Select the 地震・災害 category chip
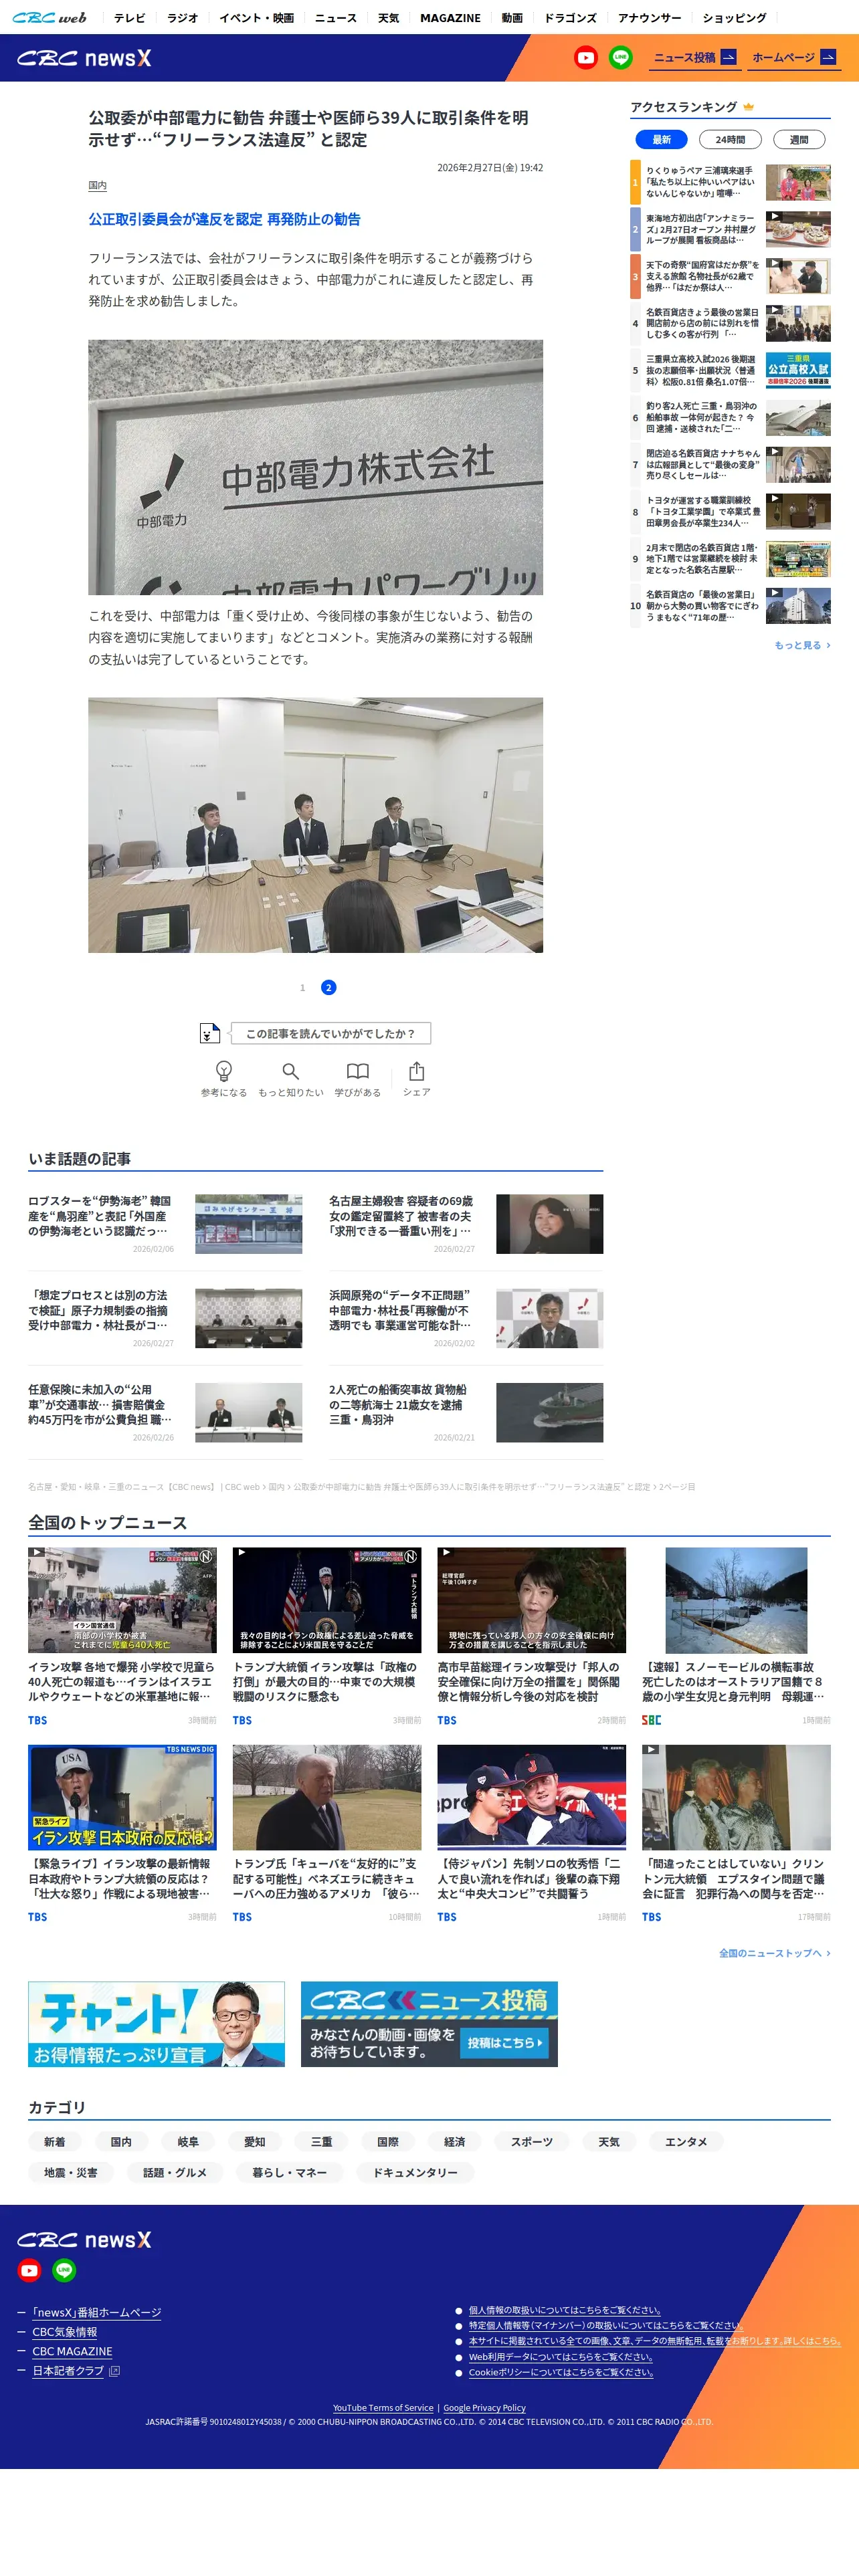 point(71,2172)
